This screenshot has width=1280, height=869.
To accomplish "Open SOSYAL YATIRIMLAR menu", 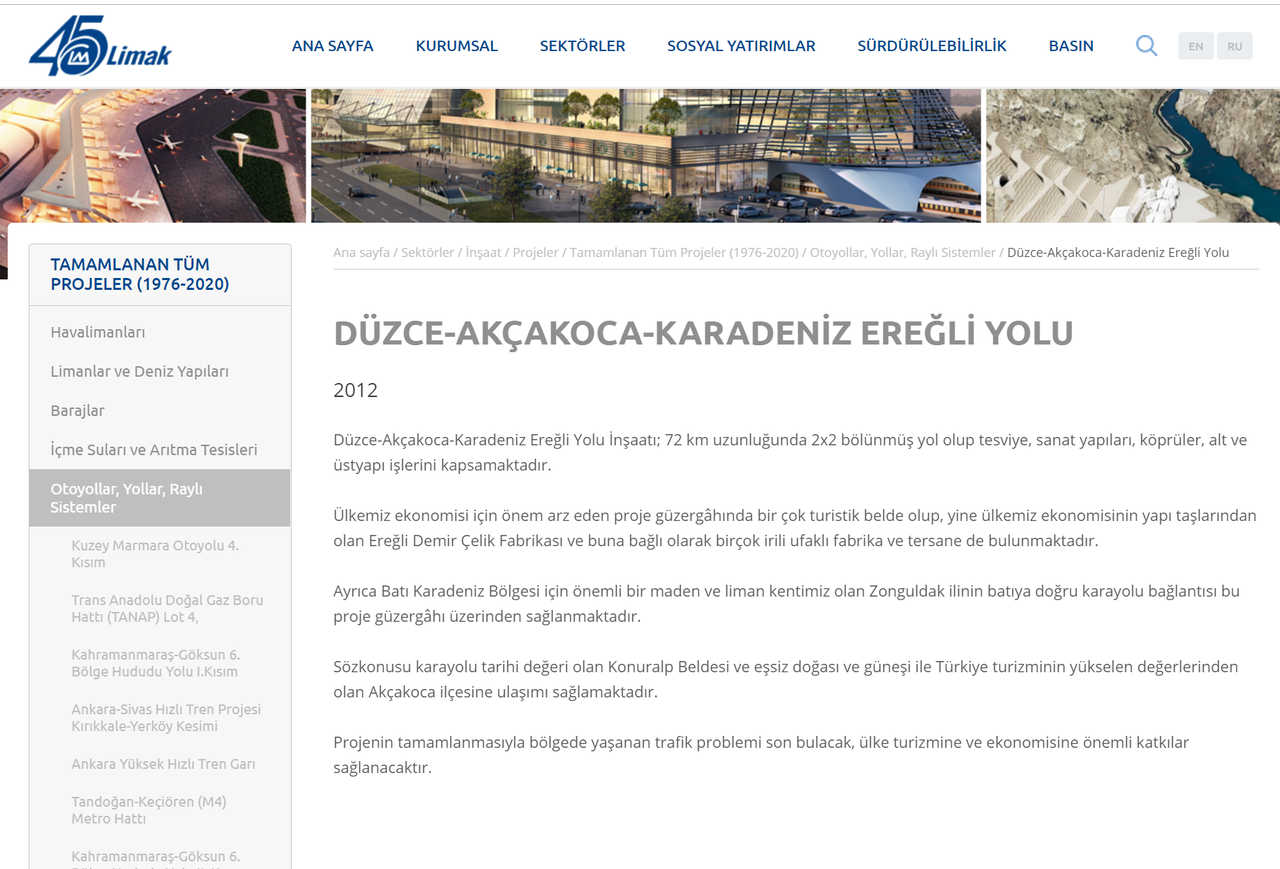I will coord(742,46).
